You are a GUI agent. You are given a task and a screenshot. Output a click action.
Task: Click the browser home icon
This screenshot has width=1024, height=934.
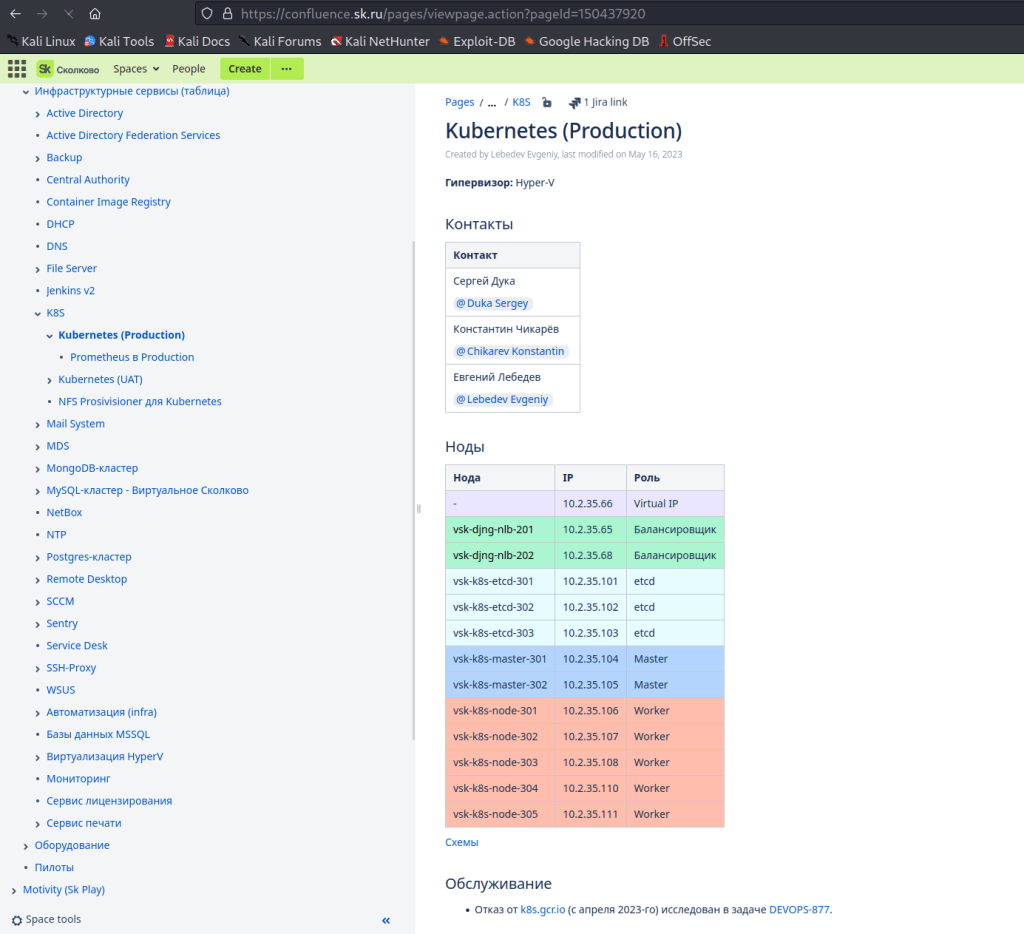click(94, 14)
